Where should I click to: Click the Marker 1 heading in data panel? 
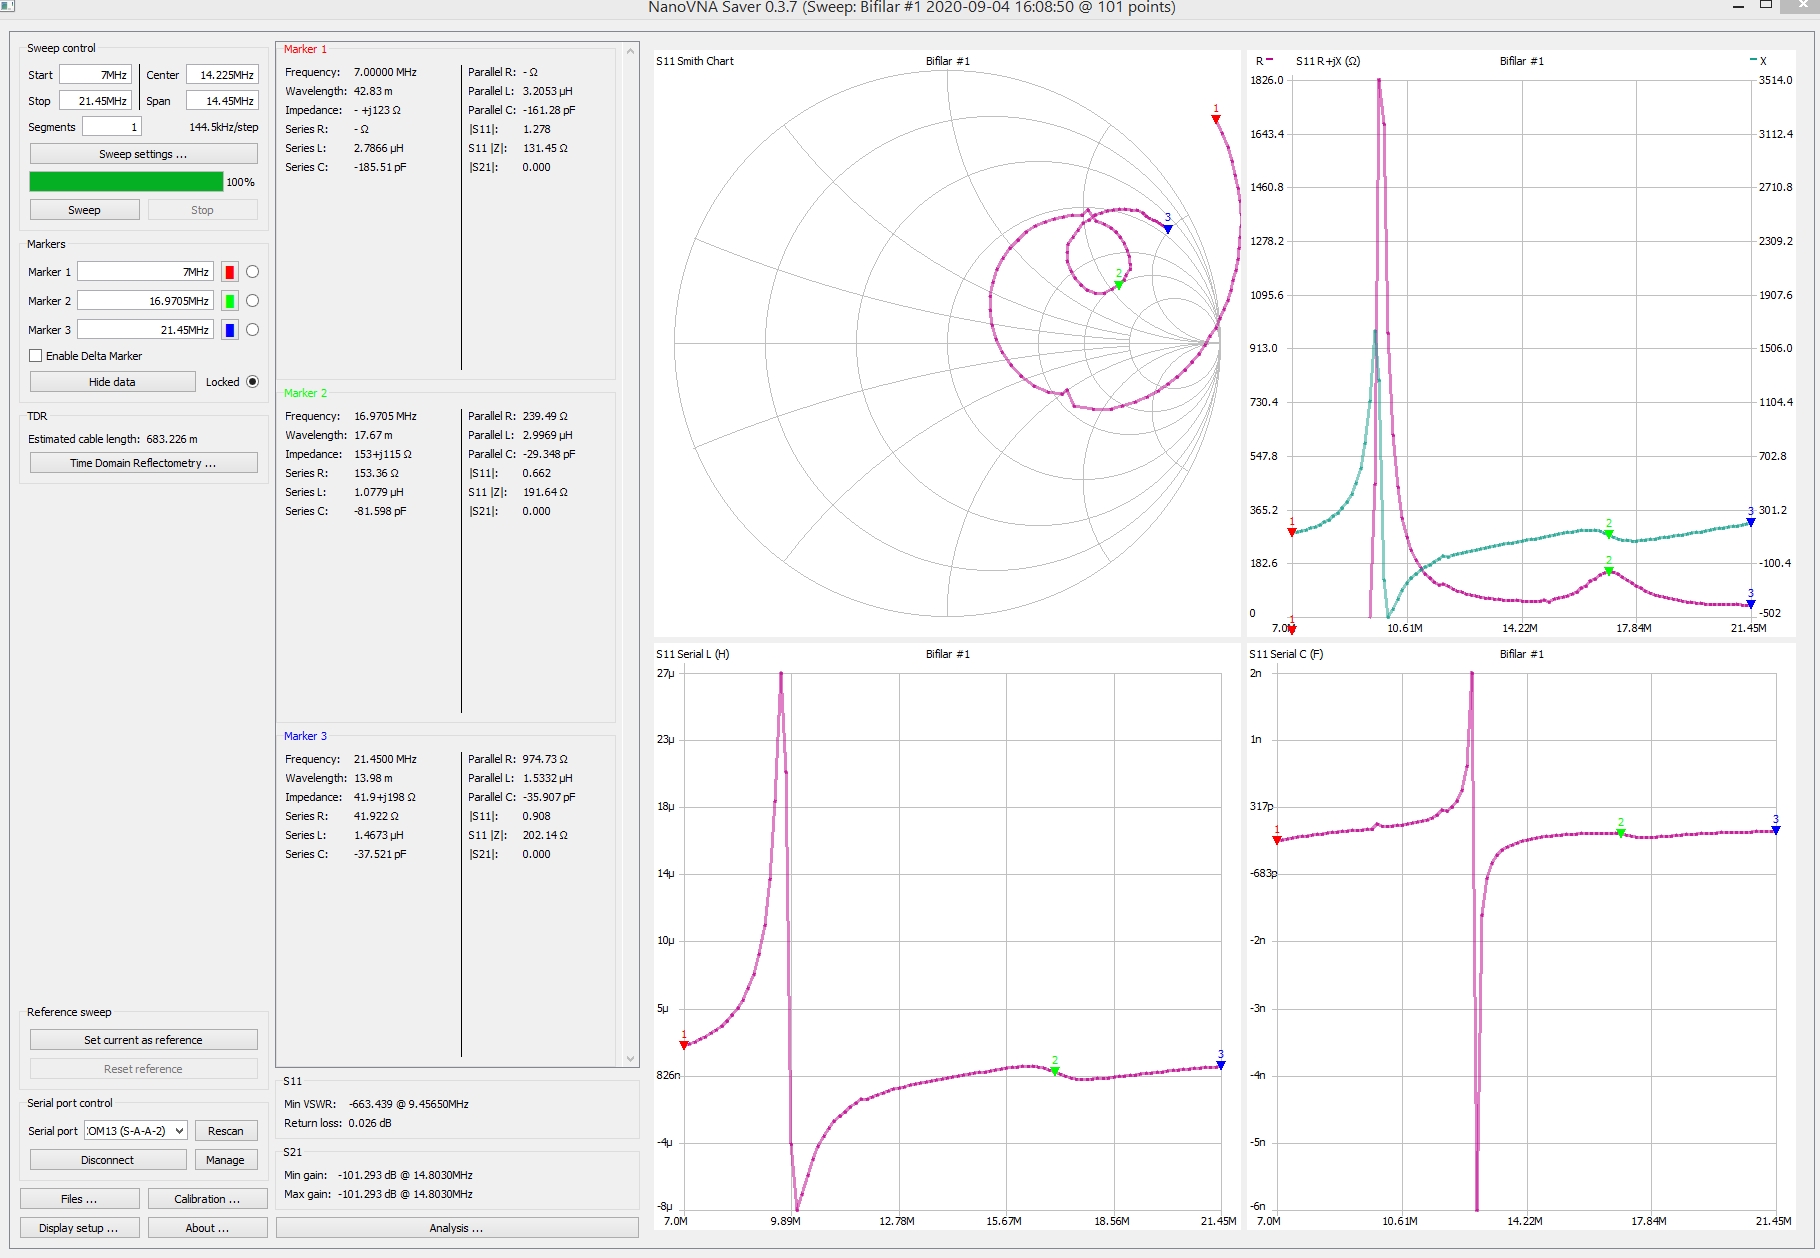[x=305, y=49]
